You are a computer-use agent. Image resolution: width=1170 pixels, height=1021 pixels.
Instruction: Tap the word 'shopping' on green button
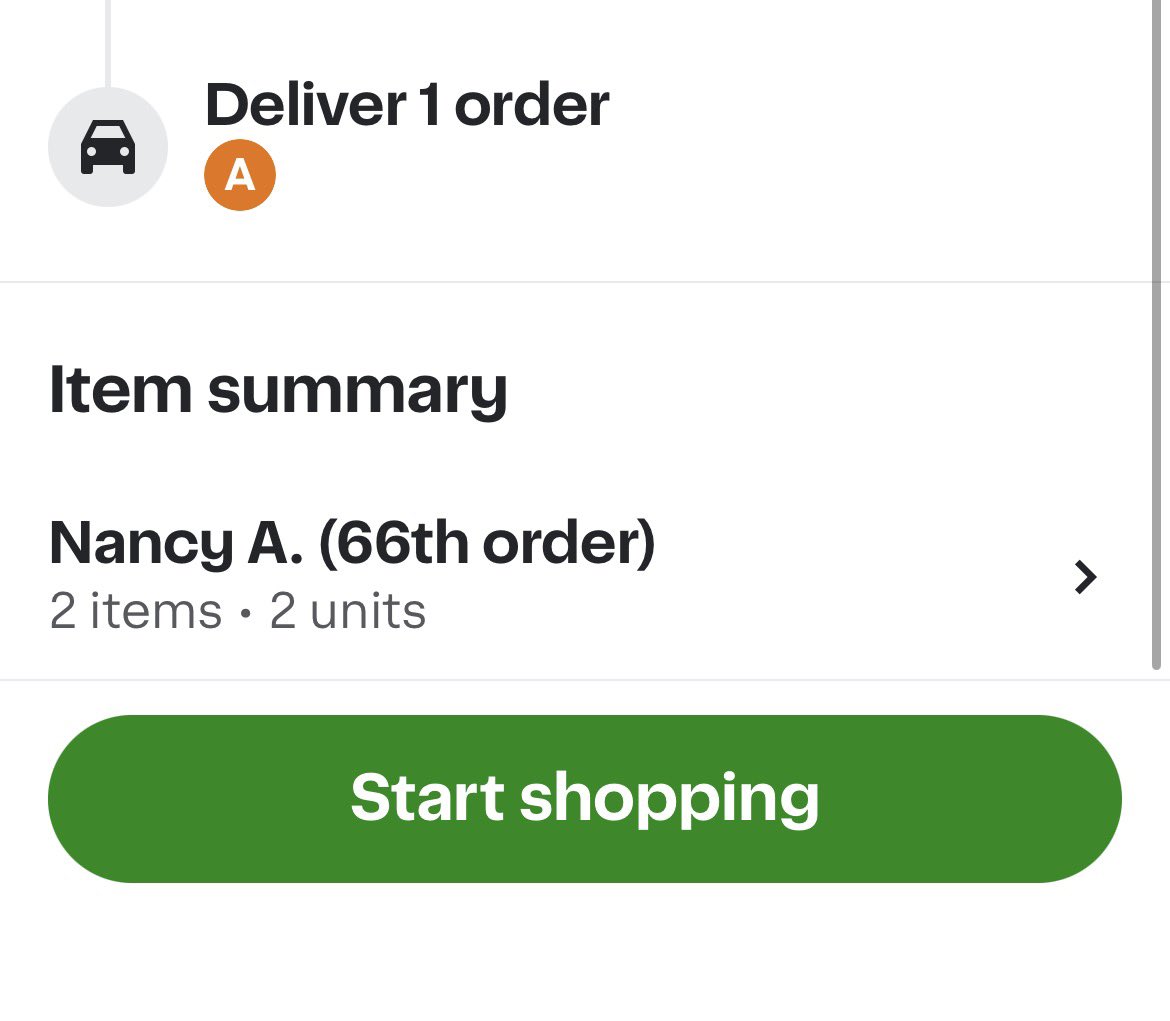click(x=669, y=799)
